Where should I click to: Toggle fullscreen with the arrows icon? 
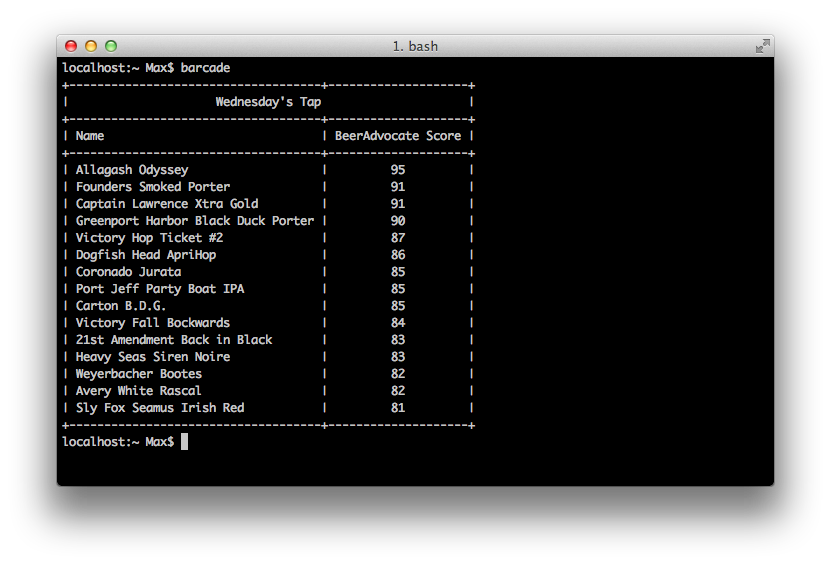[x=763, y=46]
